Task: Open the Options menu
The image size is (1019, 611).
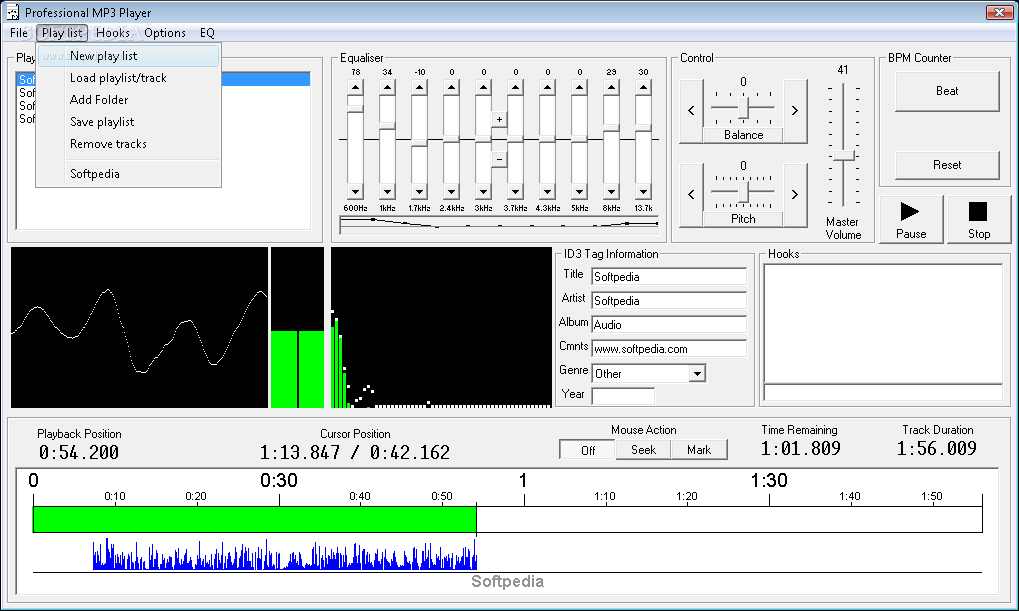Action: pos(165,33)
